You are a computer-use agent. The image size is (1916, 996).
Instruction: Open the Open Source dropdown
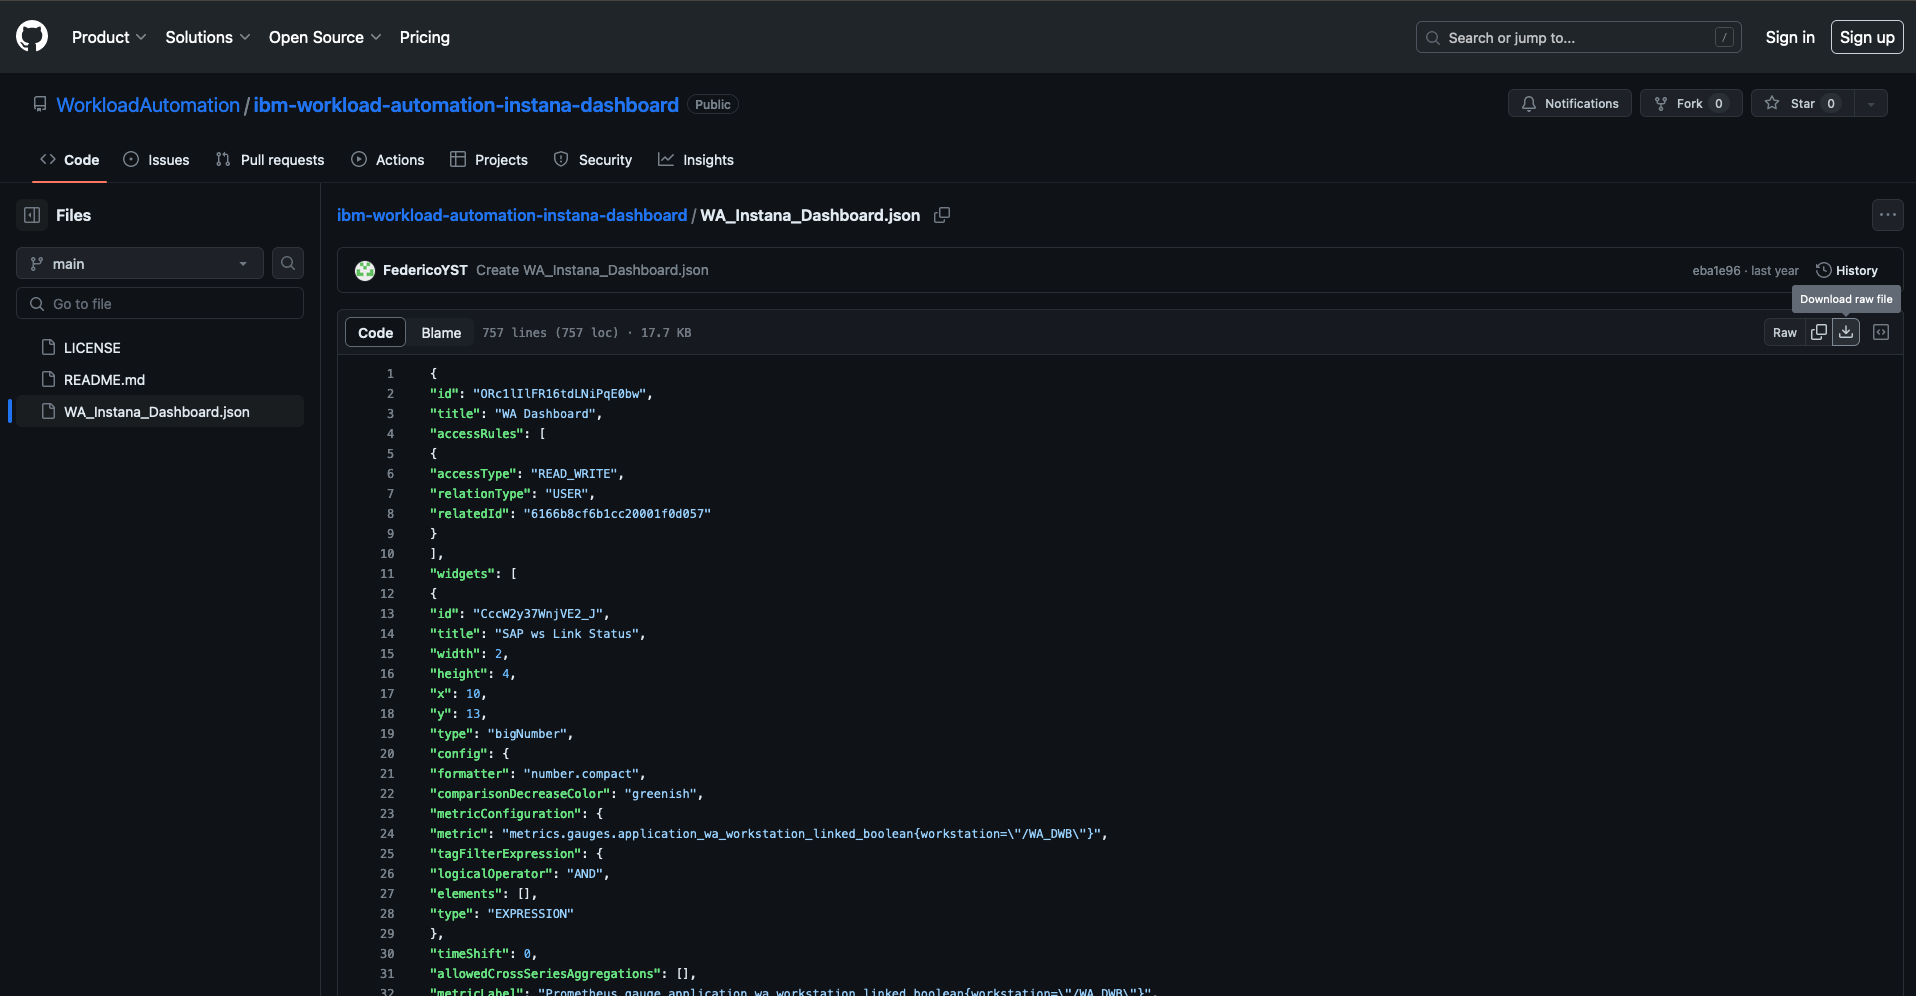pos(325,37)
